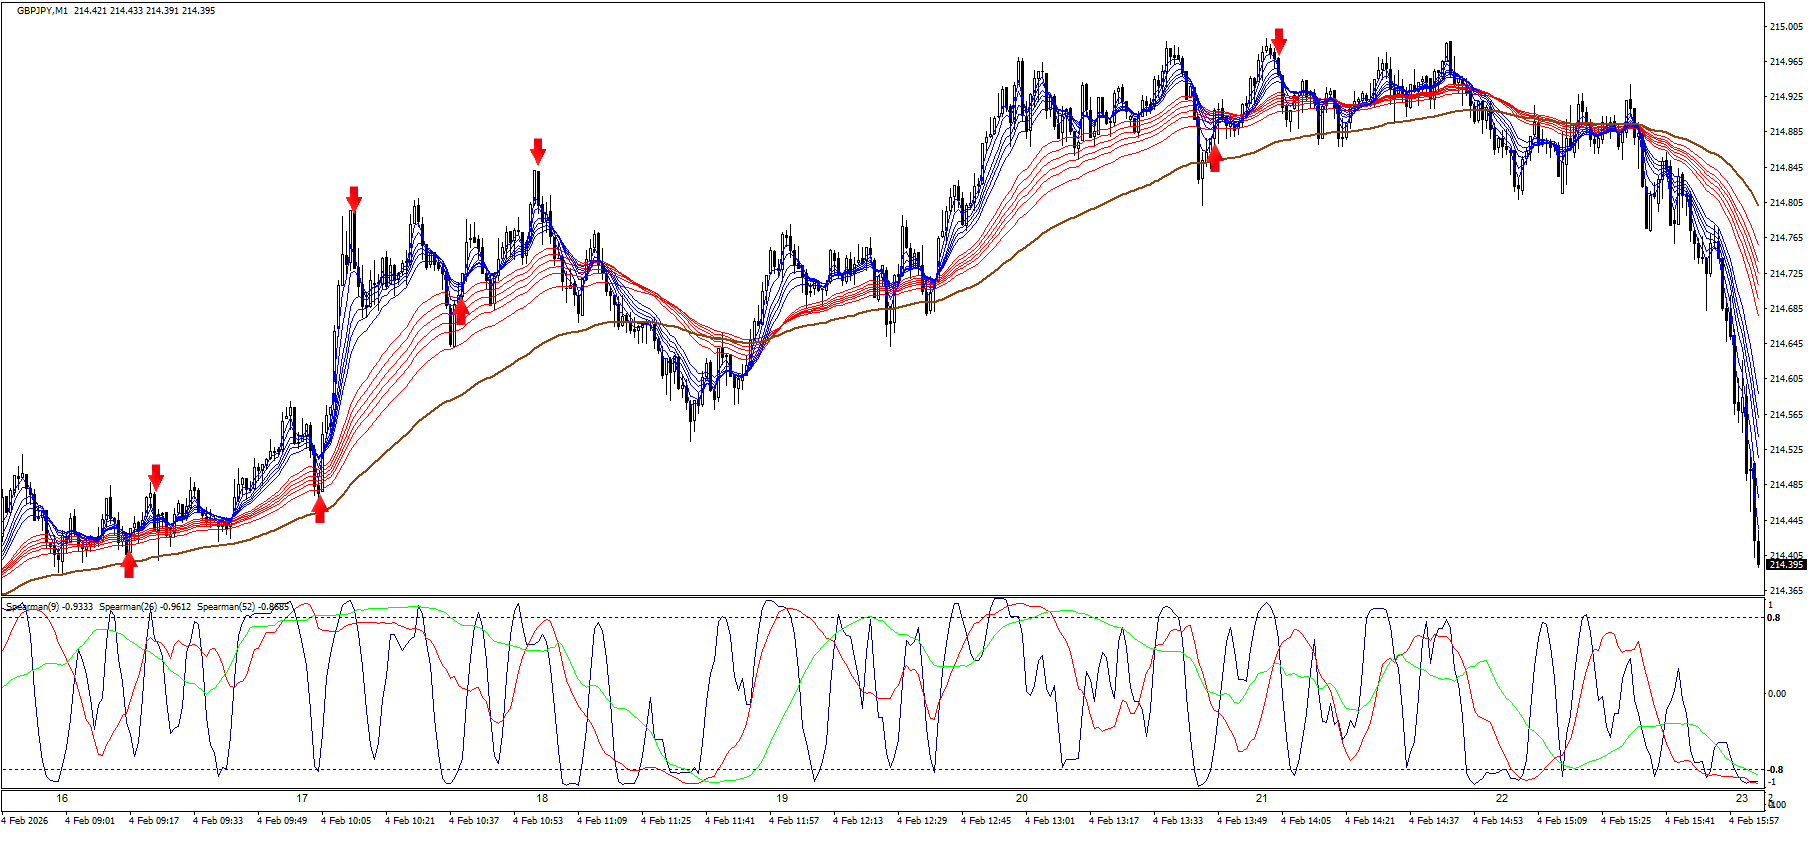Click the 4 Feb 2026 date label
The width and height of the screenshot is (1816, 847).
[x=25, y=821]
